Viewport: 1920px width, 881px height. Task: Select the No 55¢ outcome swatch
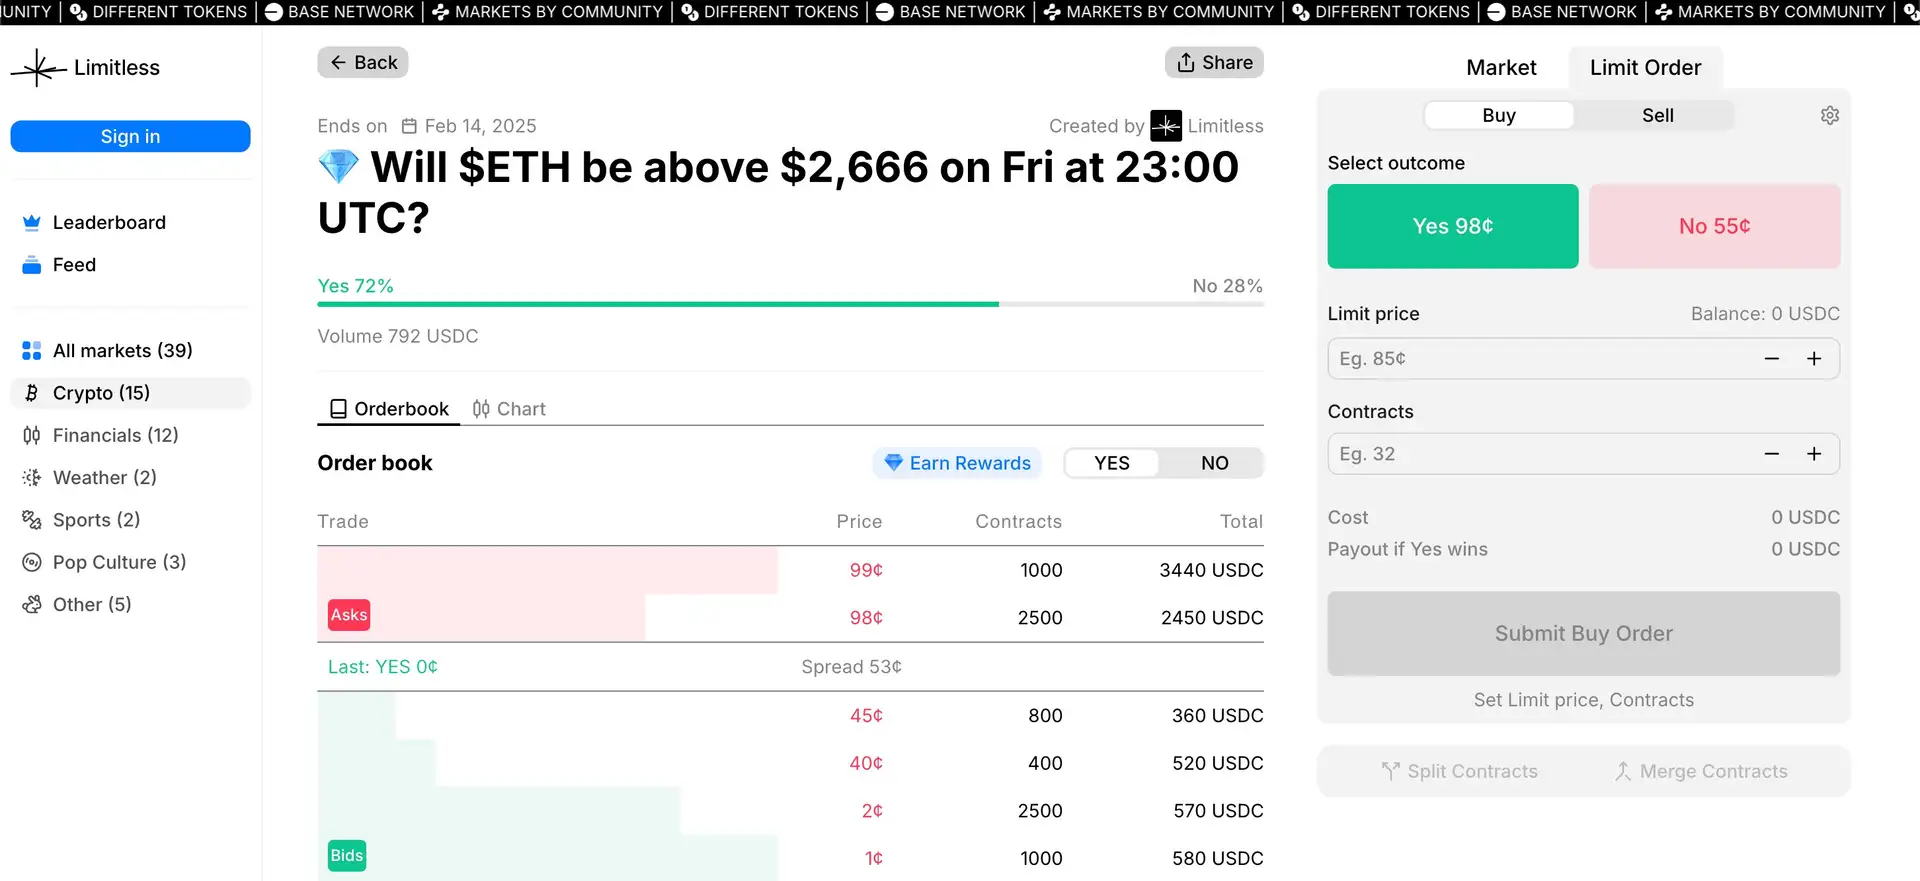click(1714, 226)
